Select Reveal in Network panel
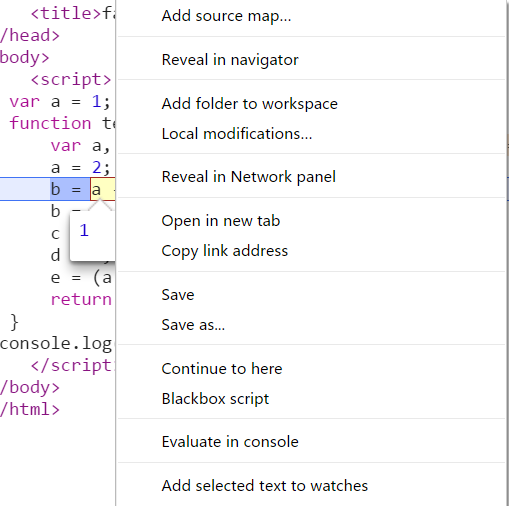Screen dimensions: 509x506 pyautogui.click(x=249, y=177)
